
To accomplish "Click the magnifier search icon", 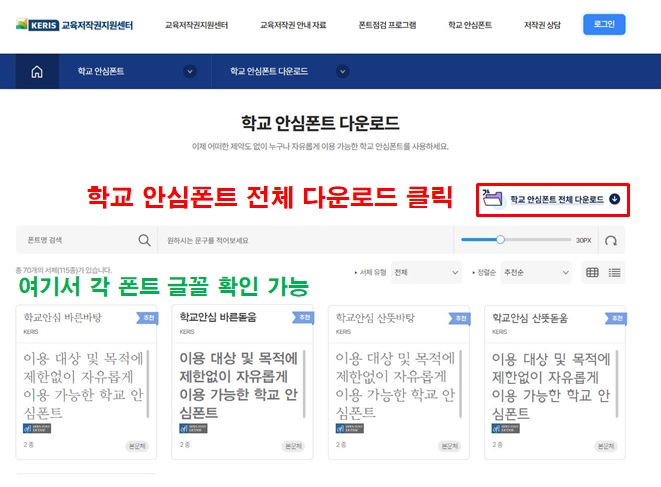I will pos(144,240).
